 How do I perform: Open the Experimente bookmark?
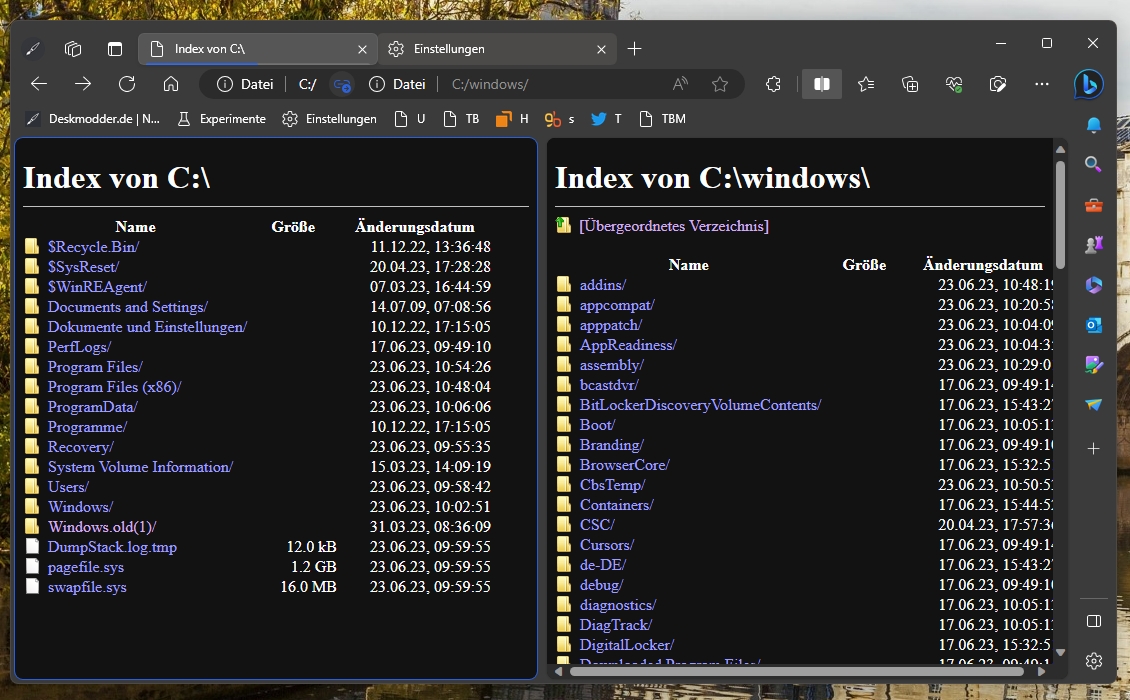(x=222, y=119)
